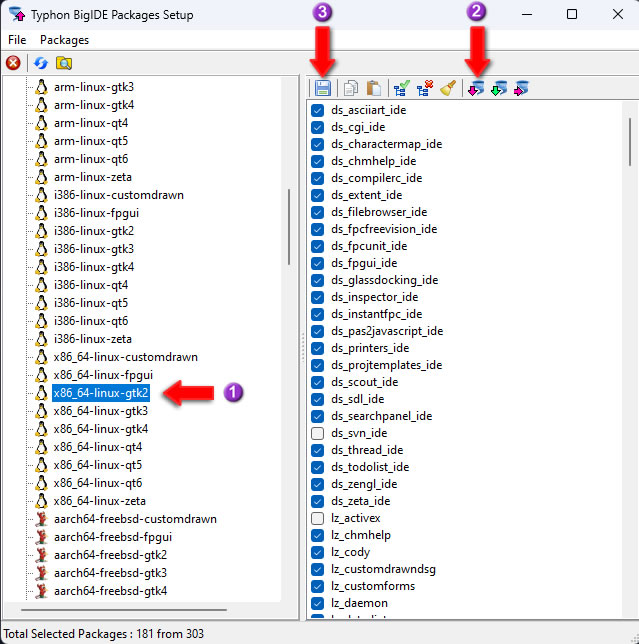This screenshot has width=639, height=644.
Task: Click the folder search icon
Action: (x=64, y=63)
